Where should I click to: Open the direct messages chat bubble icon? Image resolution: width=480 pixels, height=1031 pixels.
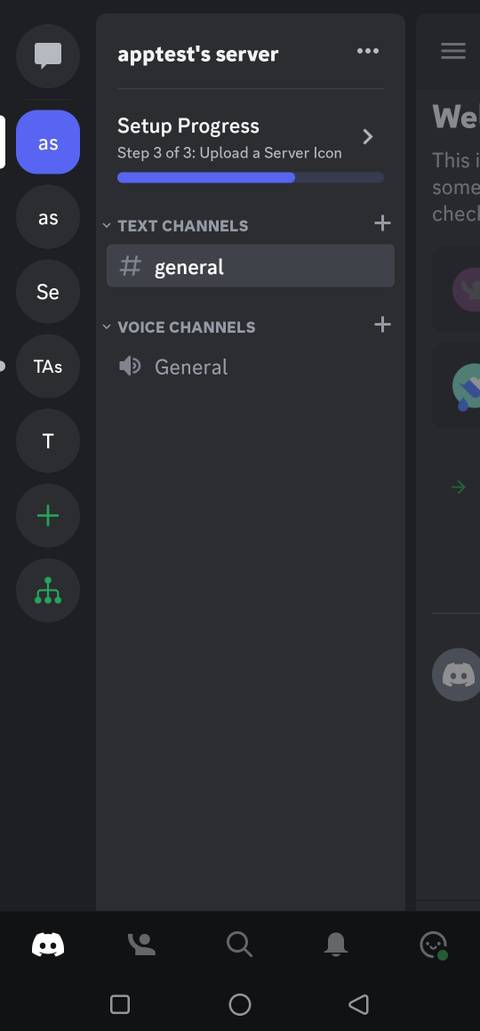click(x=48, y=56)
